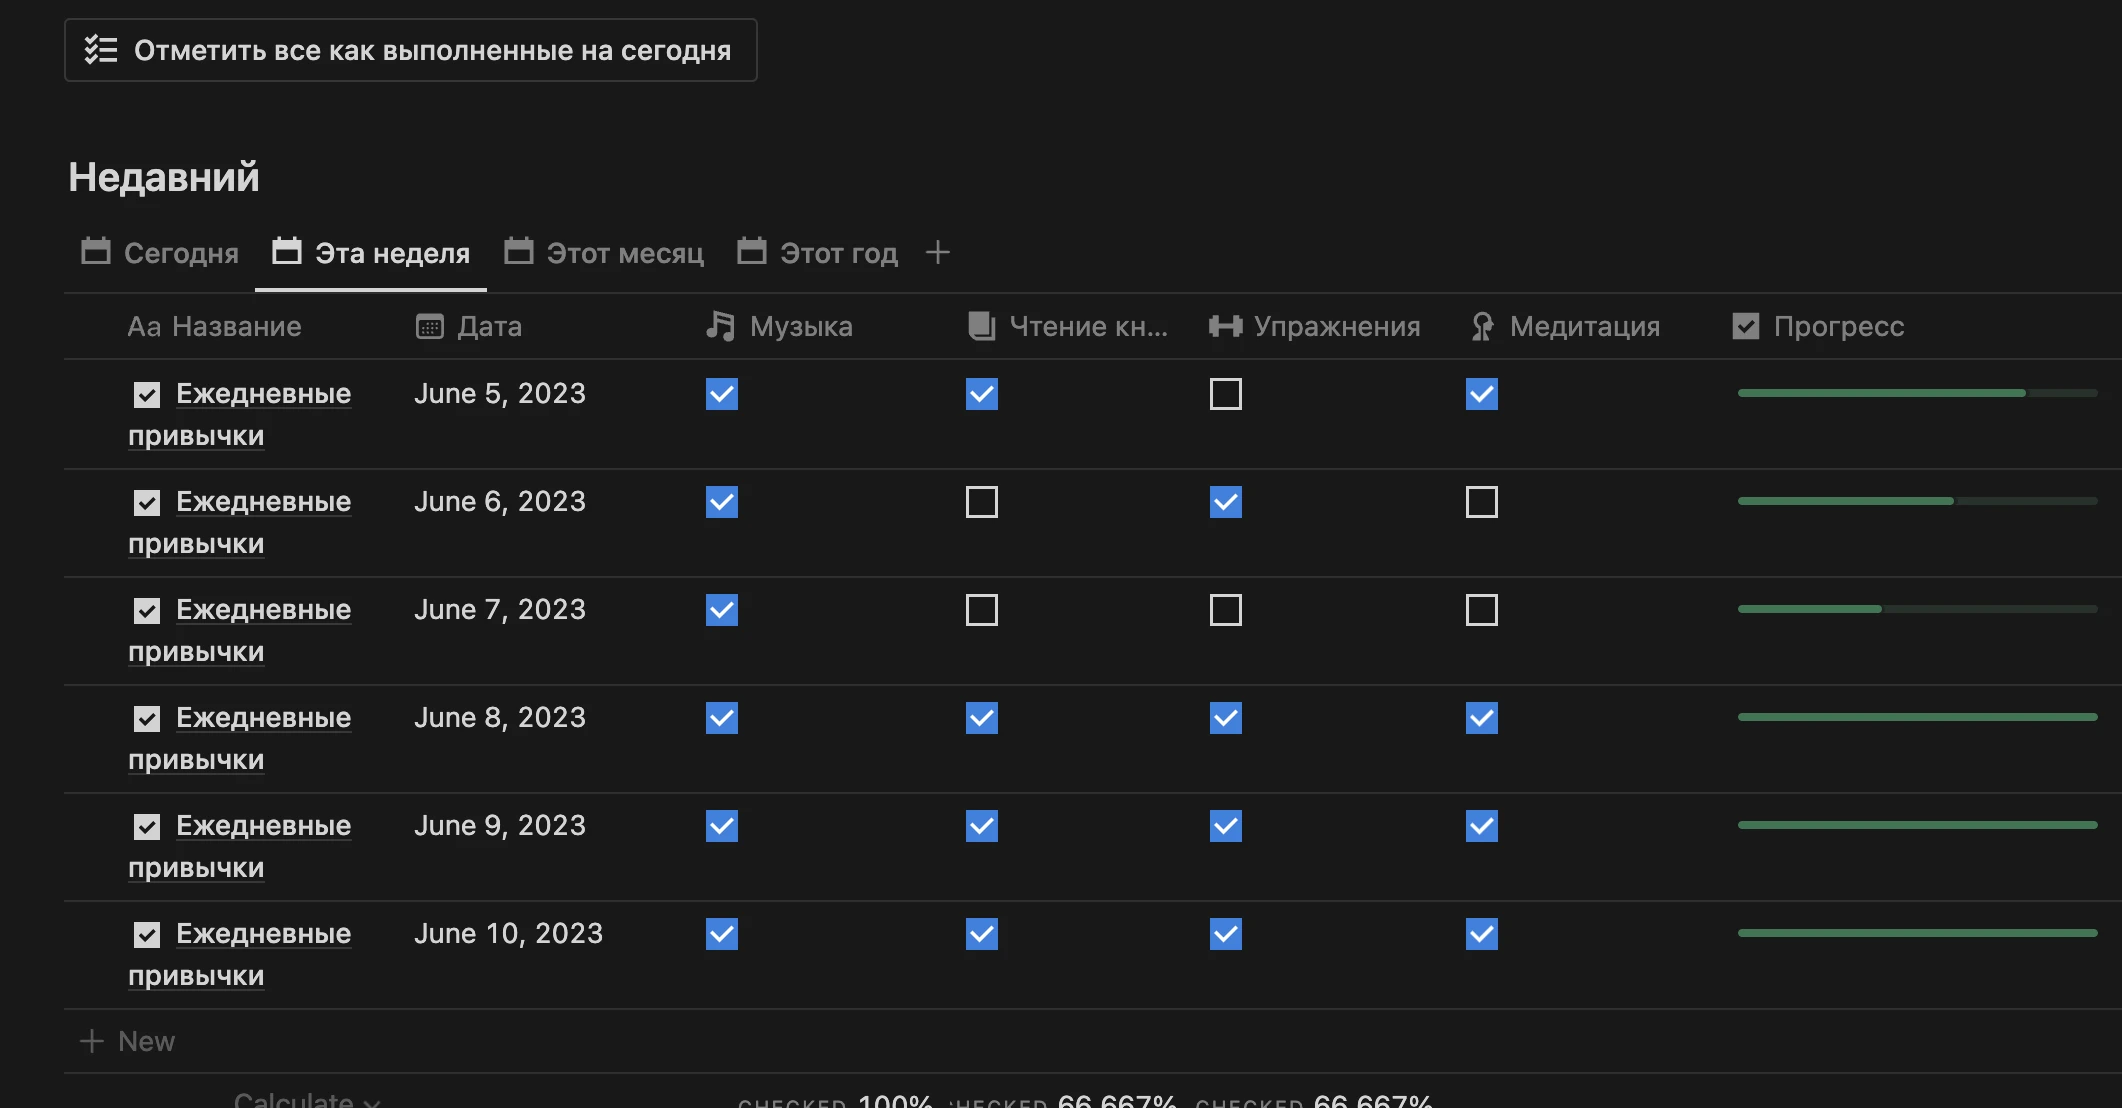This screenshot has width=2122, height=1108.
Task: Click the Музыка column header
Action: point(779,326)
